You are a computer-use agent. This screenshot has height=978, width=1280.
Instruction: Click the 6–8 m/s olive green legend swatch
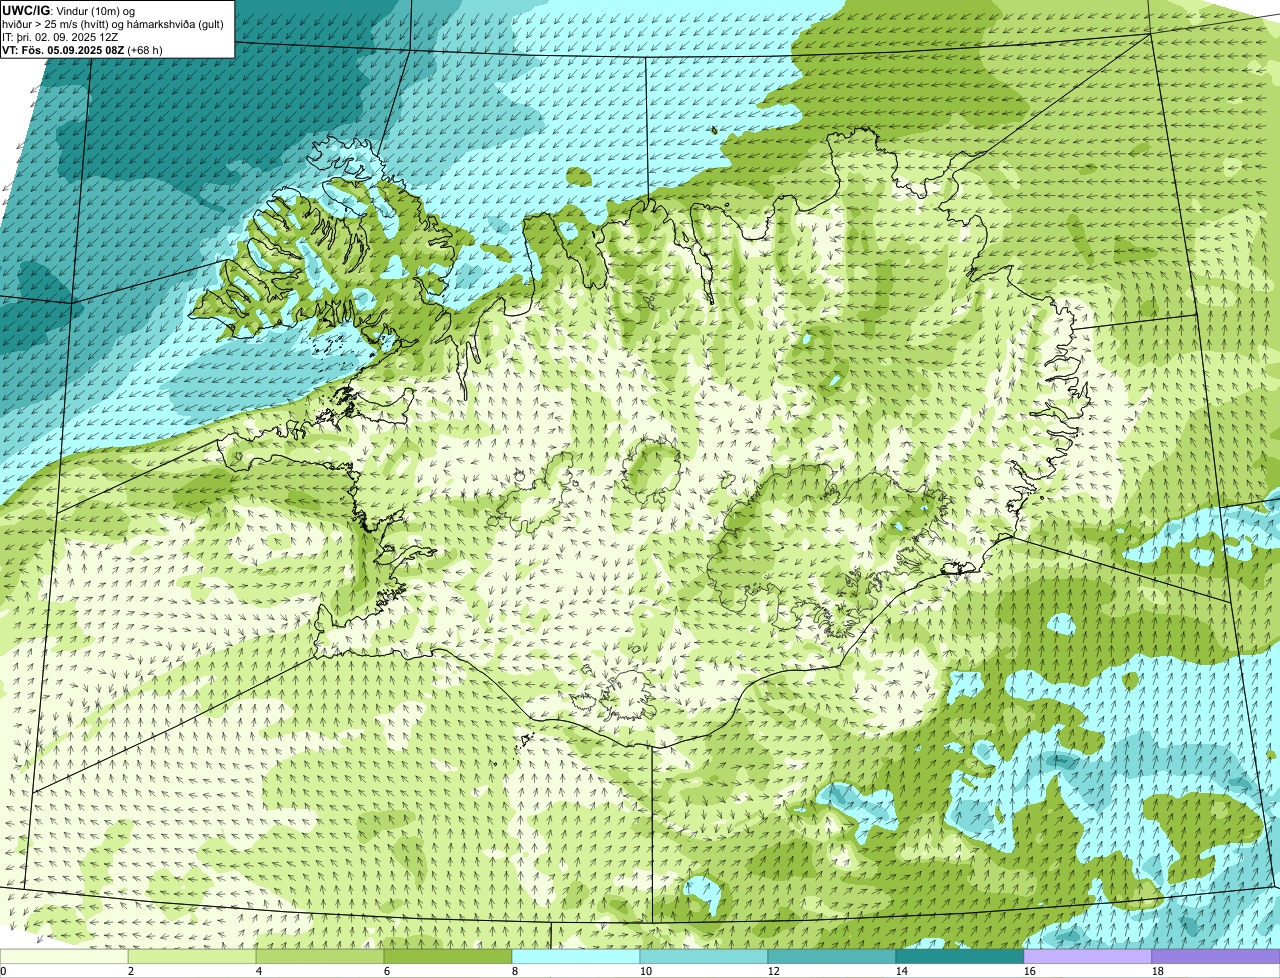(448, 957)
